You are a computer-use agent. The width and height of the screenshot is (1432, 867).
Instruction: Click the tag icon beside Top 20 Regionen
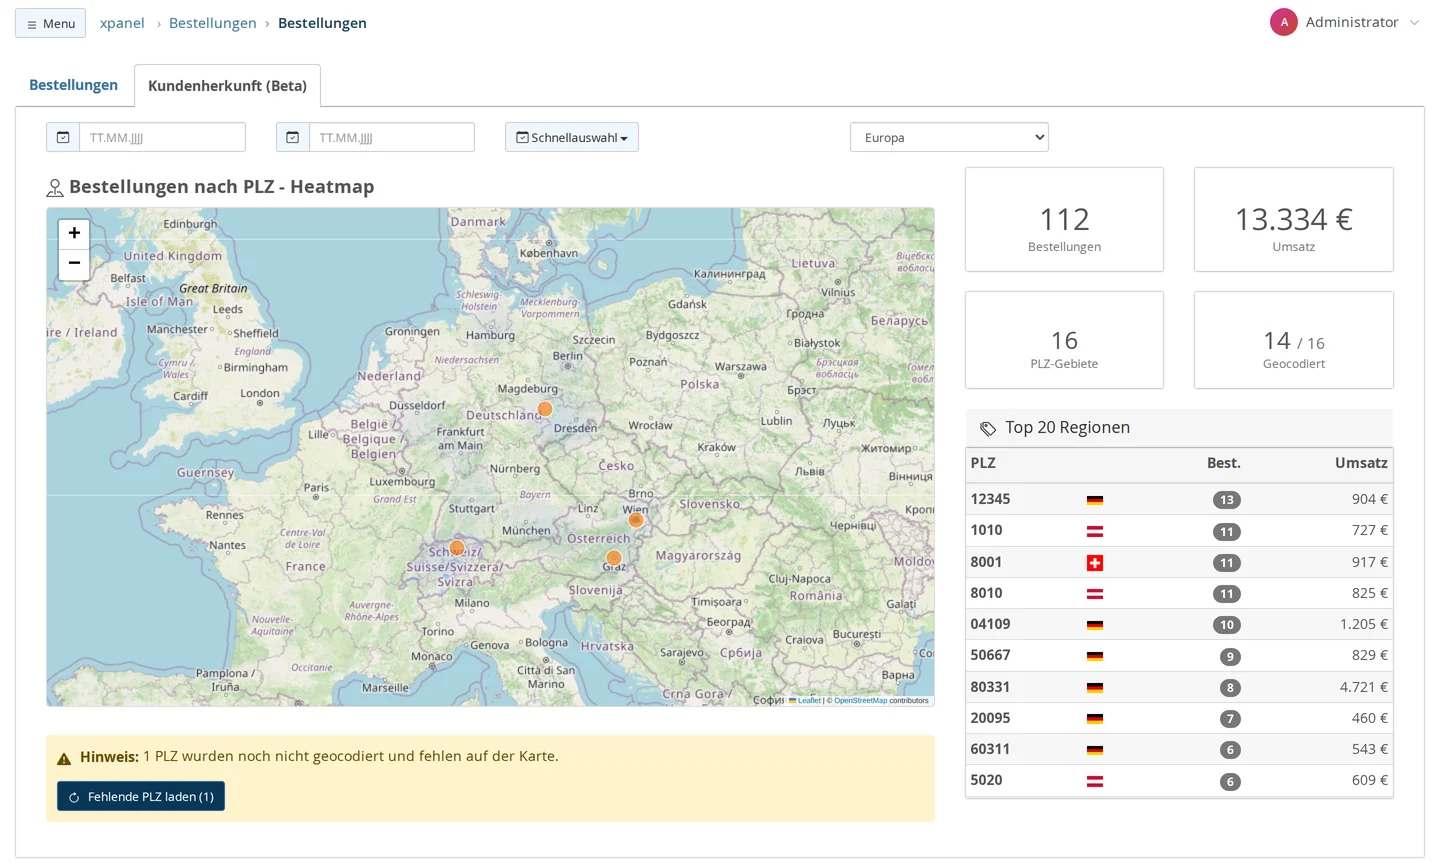pos(988,428)
